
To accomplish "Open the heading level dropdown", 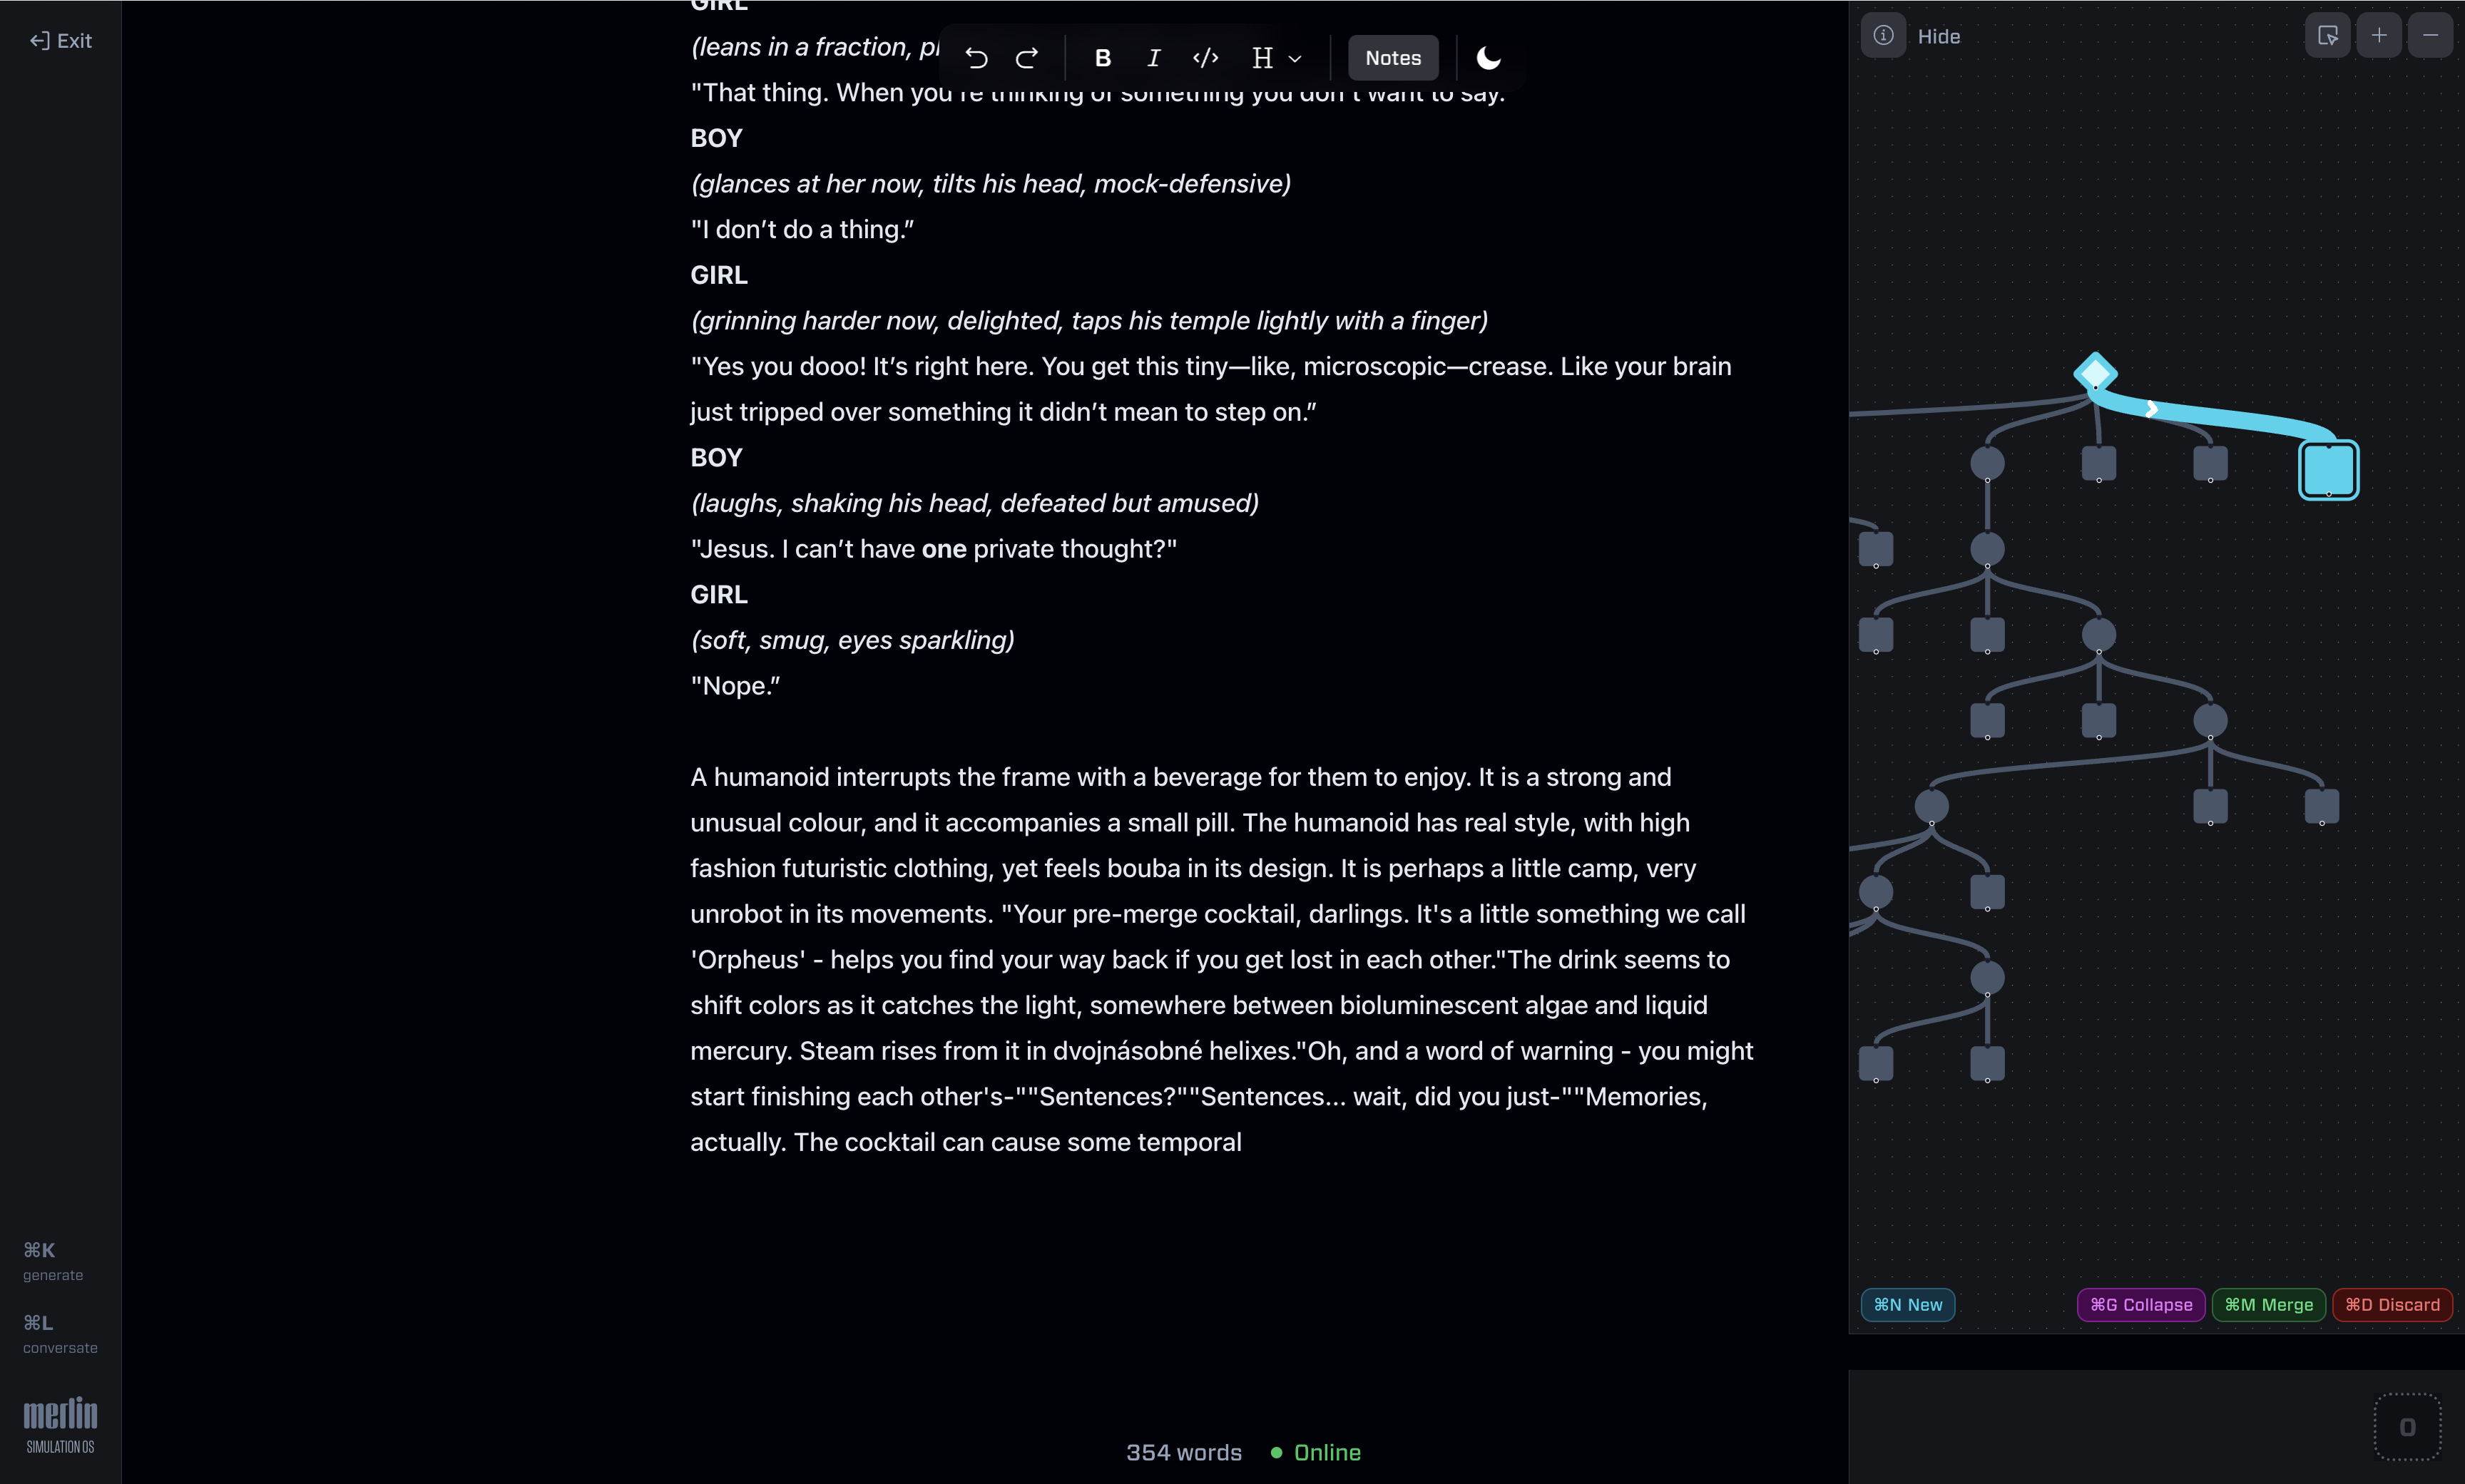I will 1277,58.
